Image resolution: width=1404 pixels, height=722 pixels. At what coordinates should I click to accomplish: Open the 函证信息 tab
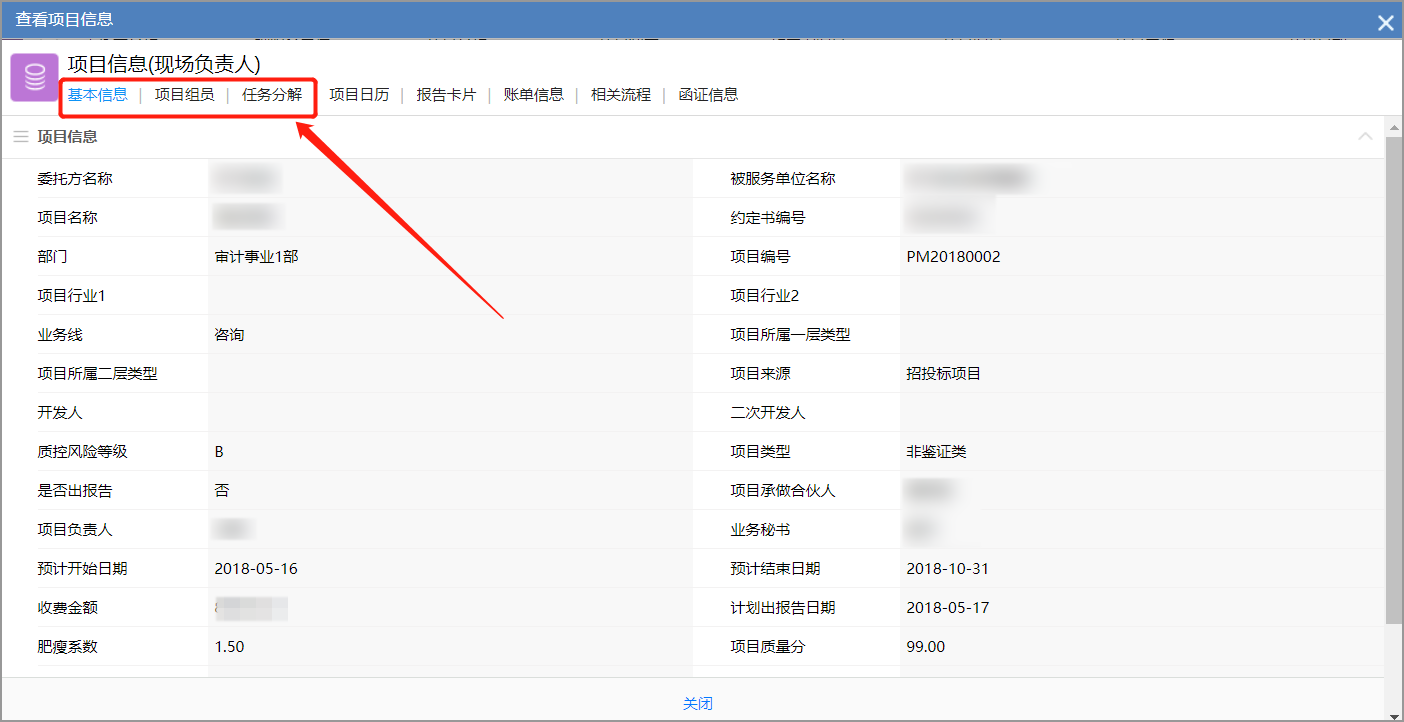pyautogui.click(x=708, y=95)
